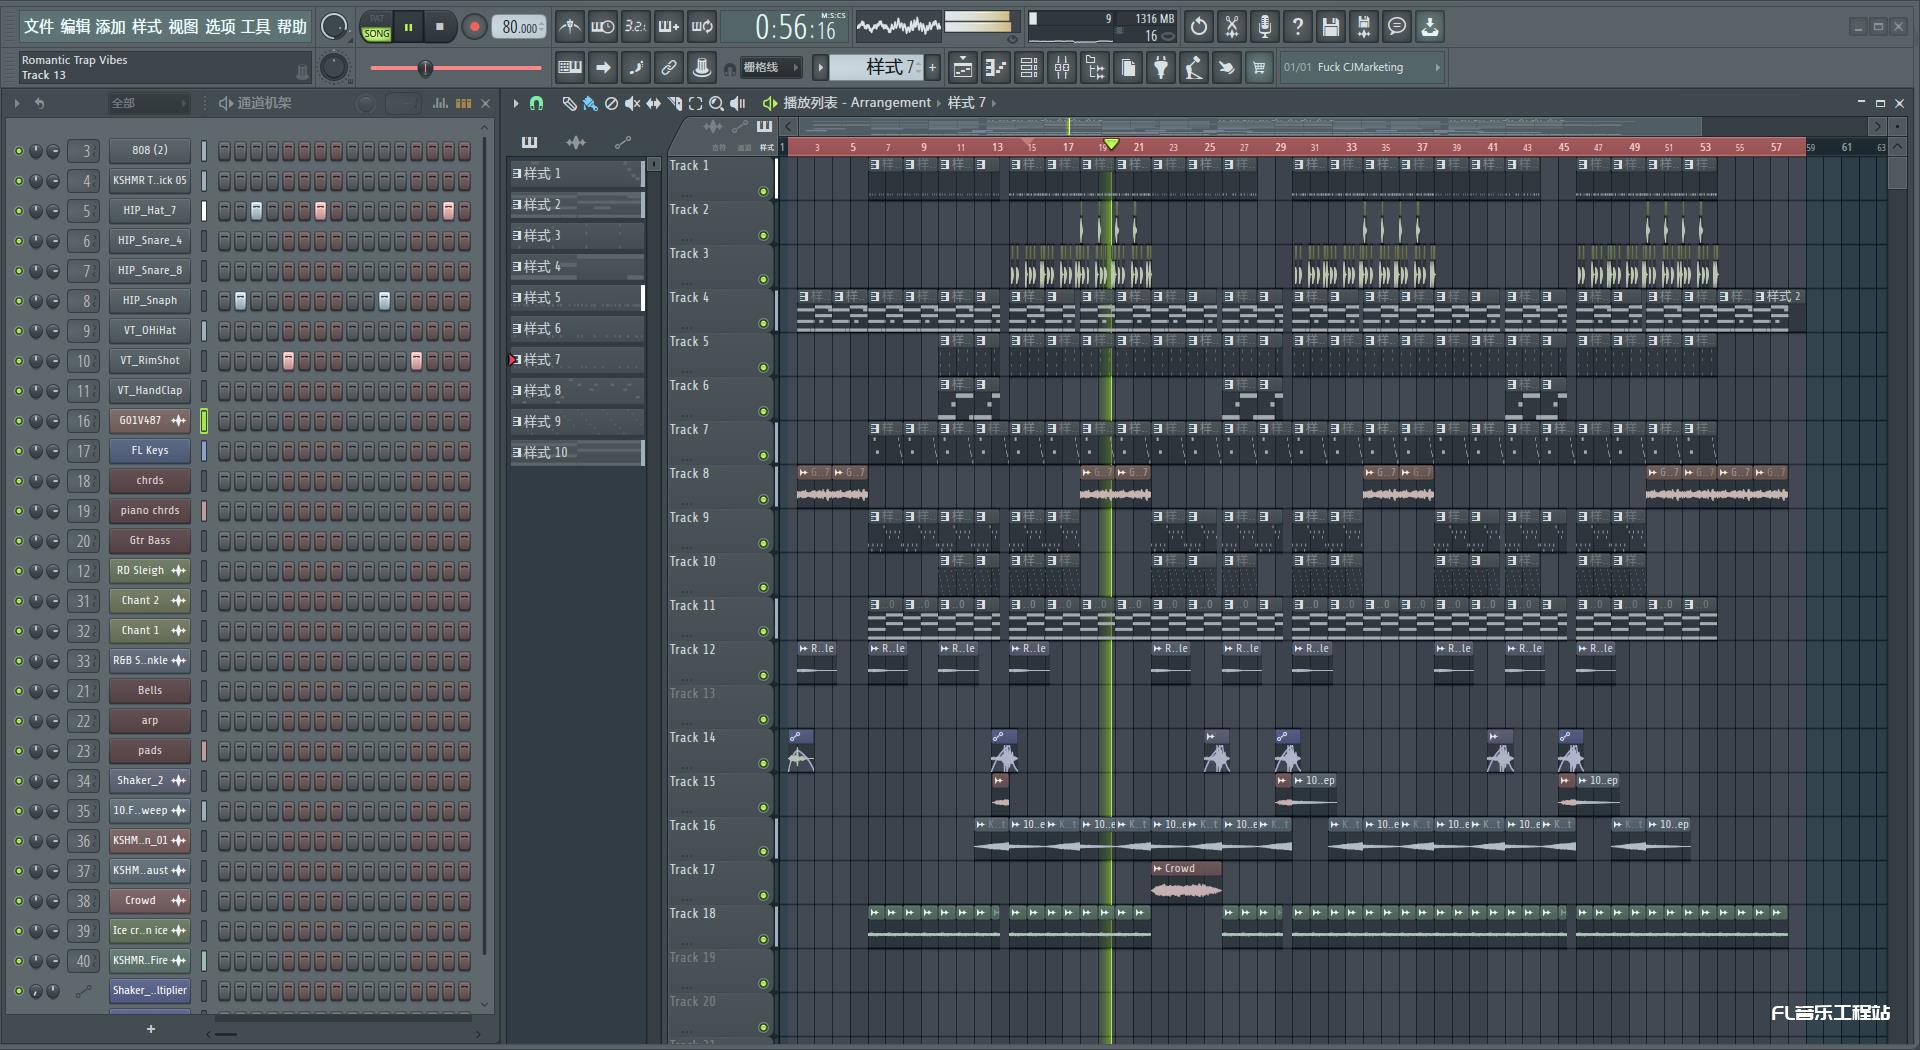Click the main pitch knob

334,67
